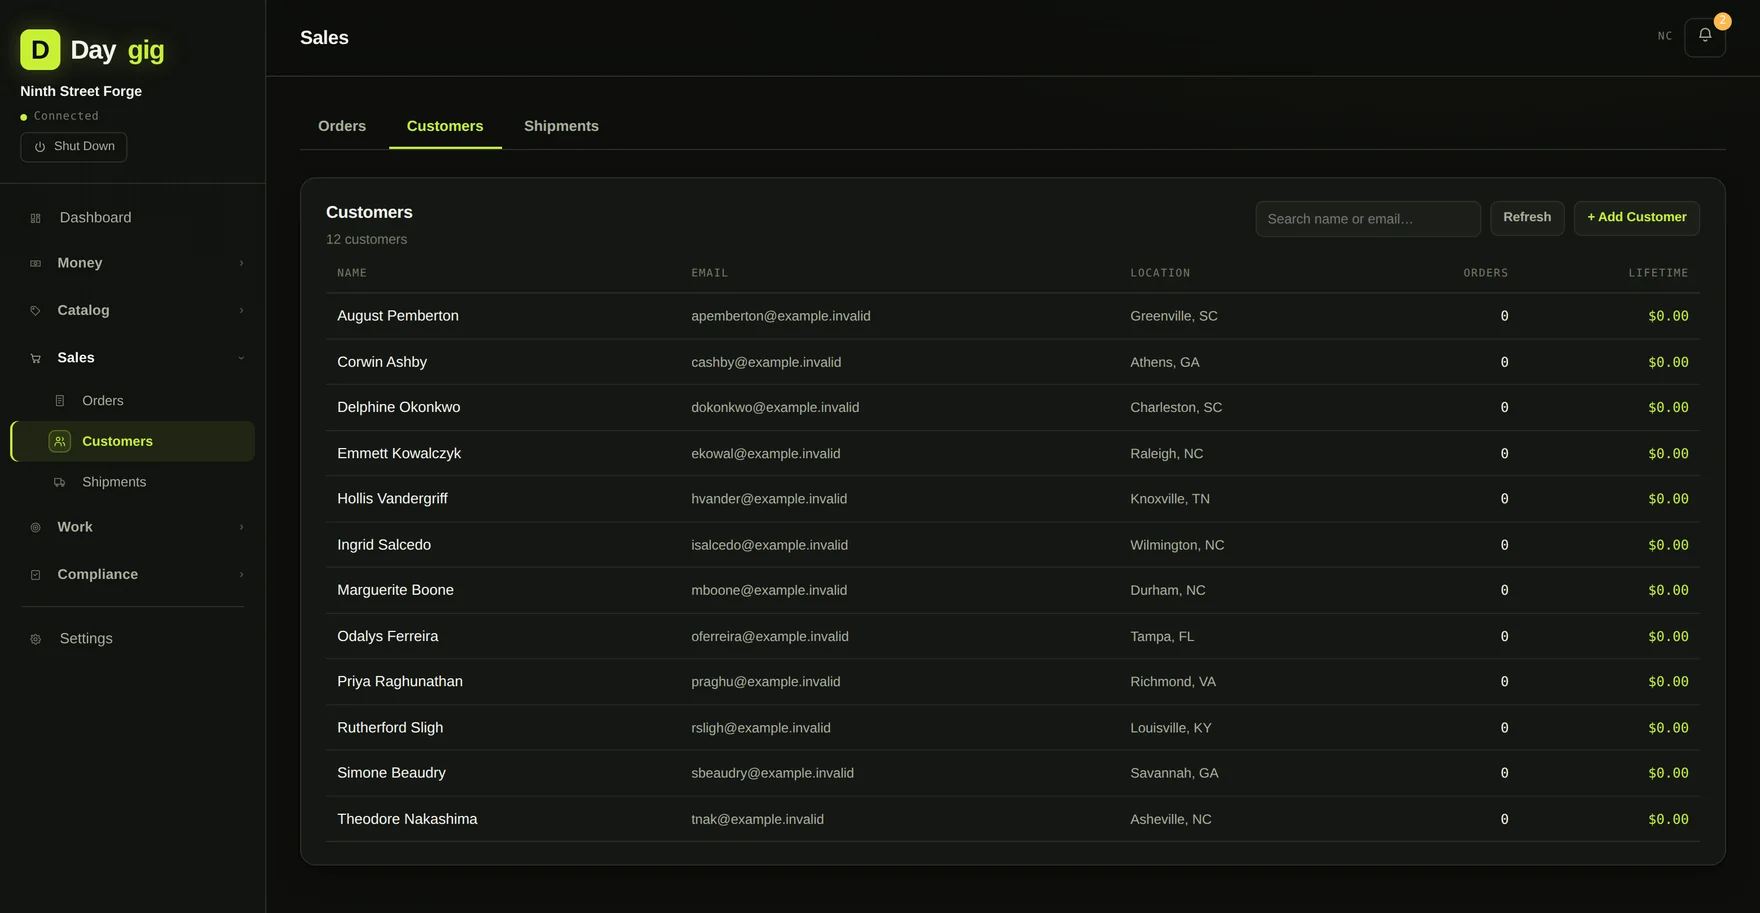Expand the Compliance section chevron

(x=241, y=575)
